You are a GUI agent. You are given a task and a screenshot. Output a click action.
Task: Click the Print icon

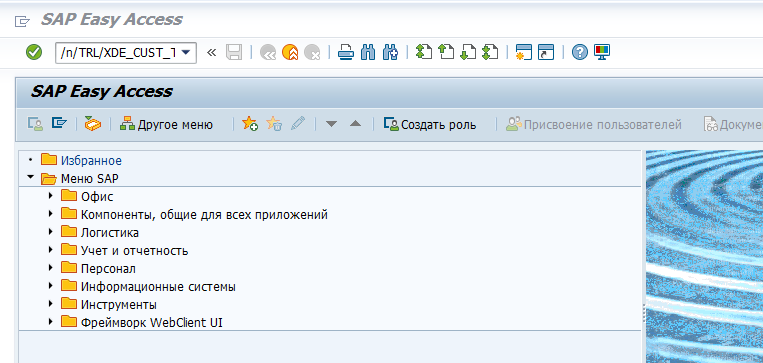coord(345,52)
